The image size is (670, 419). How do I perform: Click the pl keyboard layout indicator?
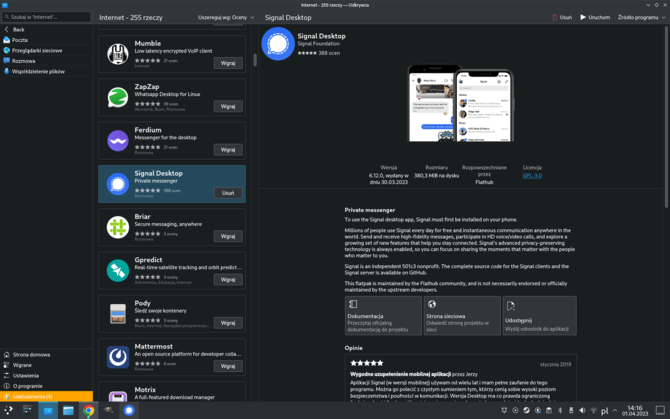pos(604,411)
